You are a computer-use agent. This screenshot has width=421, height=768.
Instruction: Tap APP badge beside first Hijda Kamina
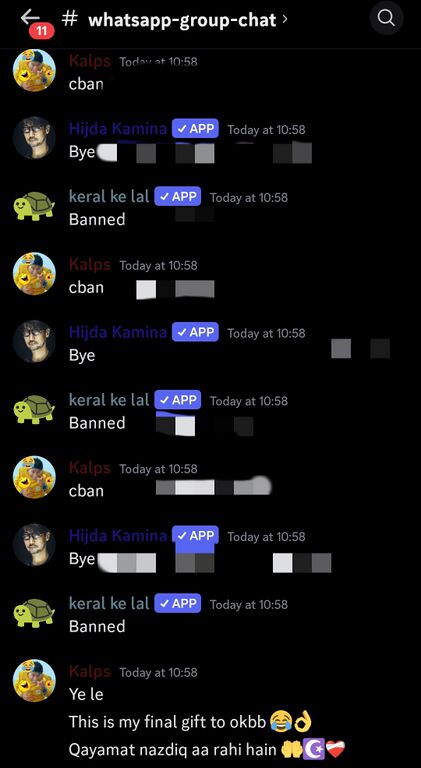[x=195, y=129]
